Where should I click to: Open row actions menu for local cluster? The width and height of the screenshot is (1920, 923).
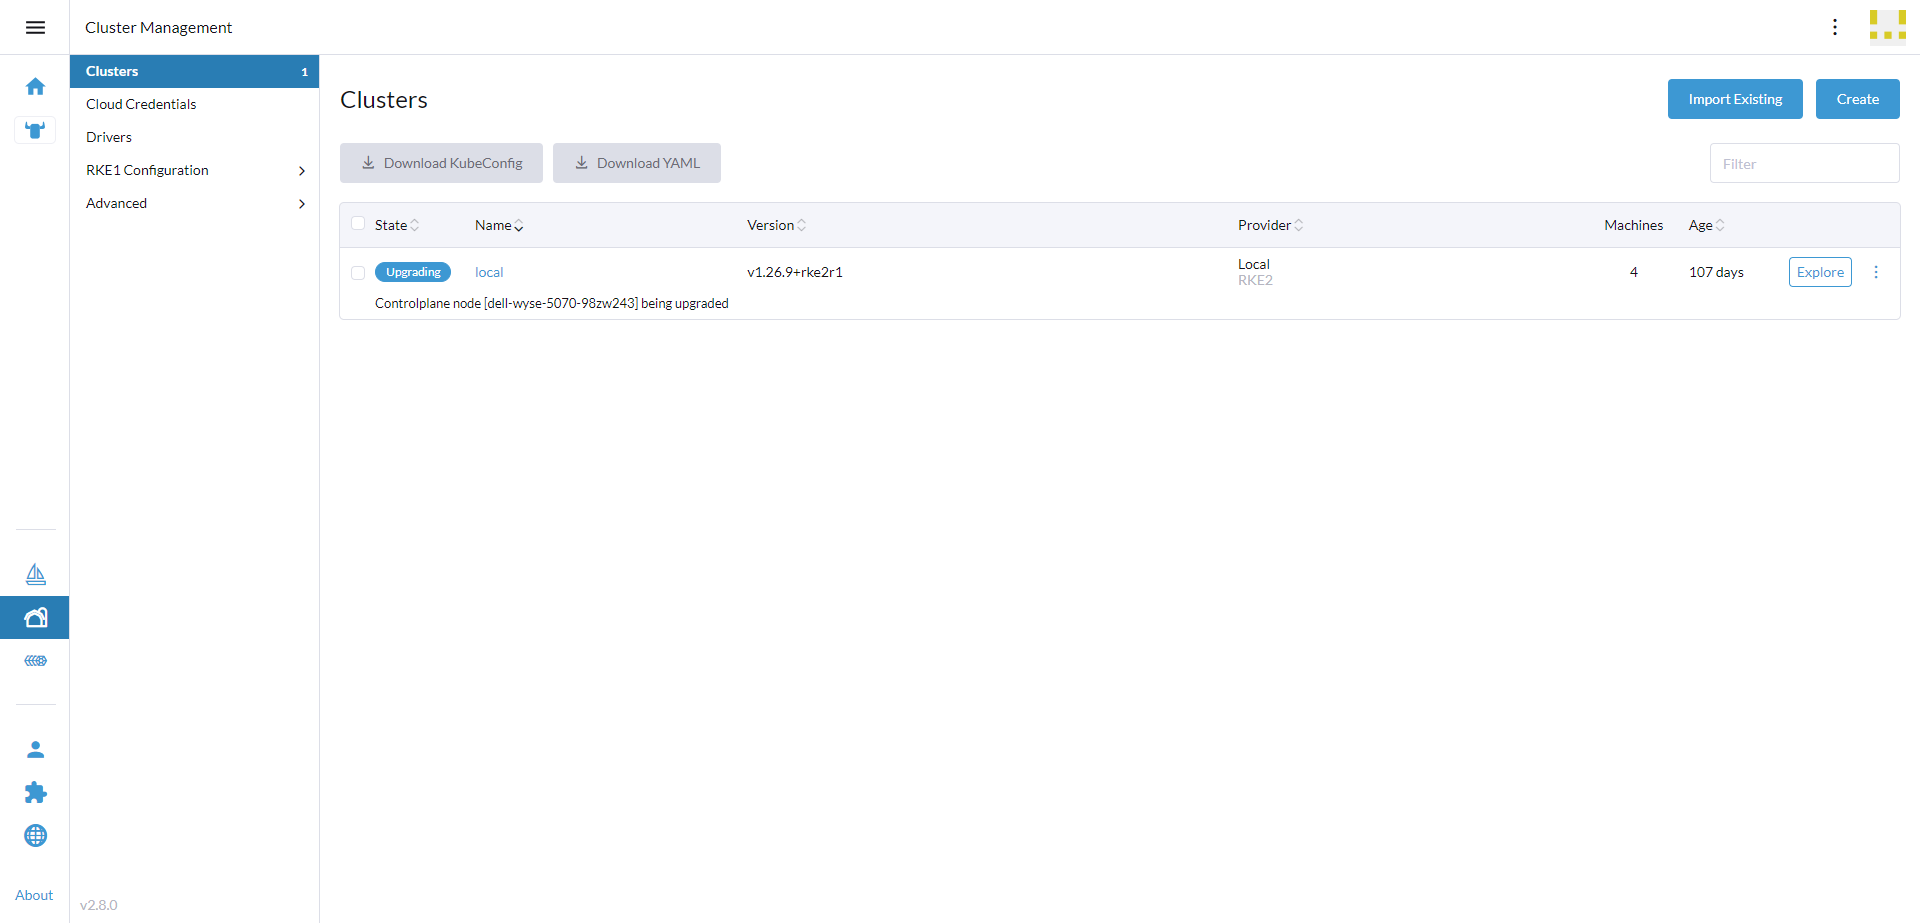(x=1876, y=272)
